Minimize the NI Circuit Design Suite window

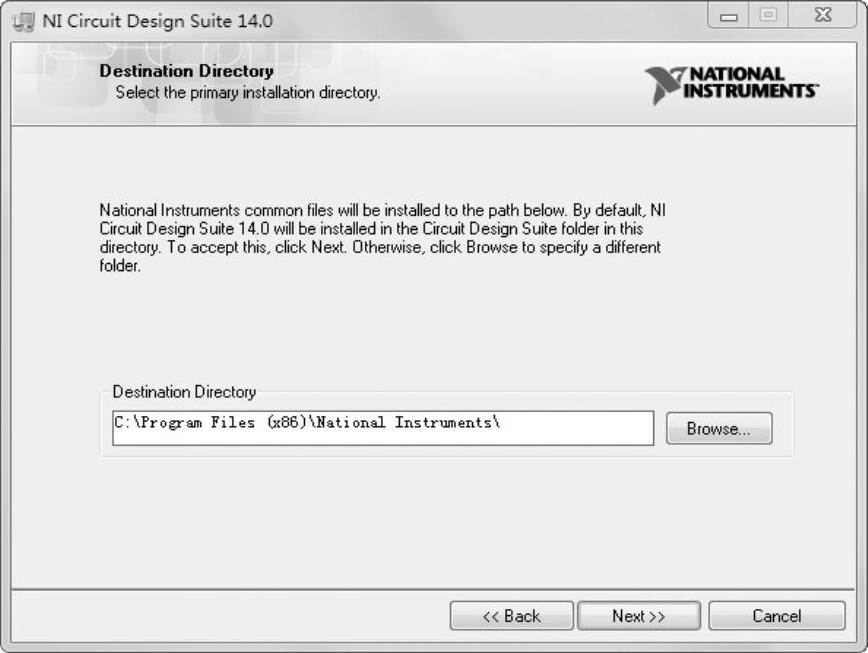pyautogui.click(x=728, y=16)
